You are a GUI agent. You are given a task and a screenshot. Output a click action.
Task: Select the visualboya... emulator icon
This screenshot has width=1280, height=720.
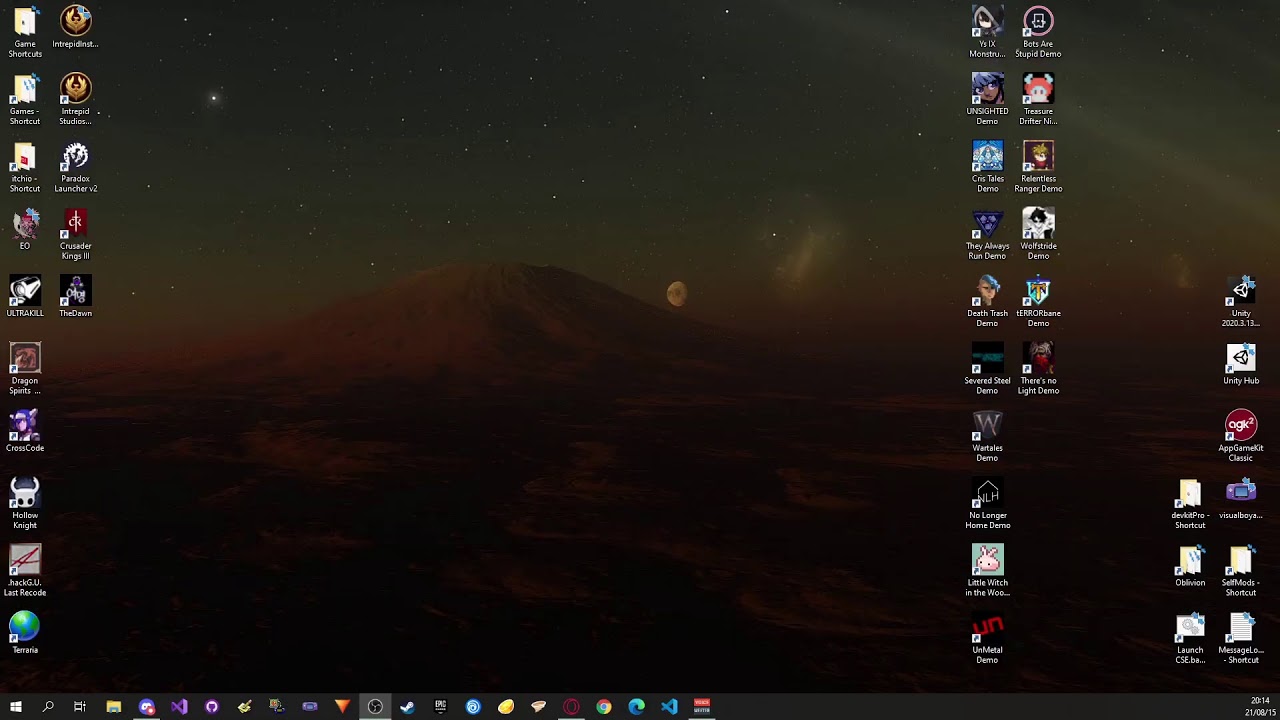coord(1241,498)
